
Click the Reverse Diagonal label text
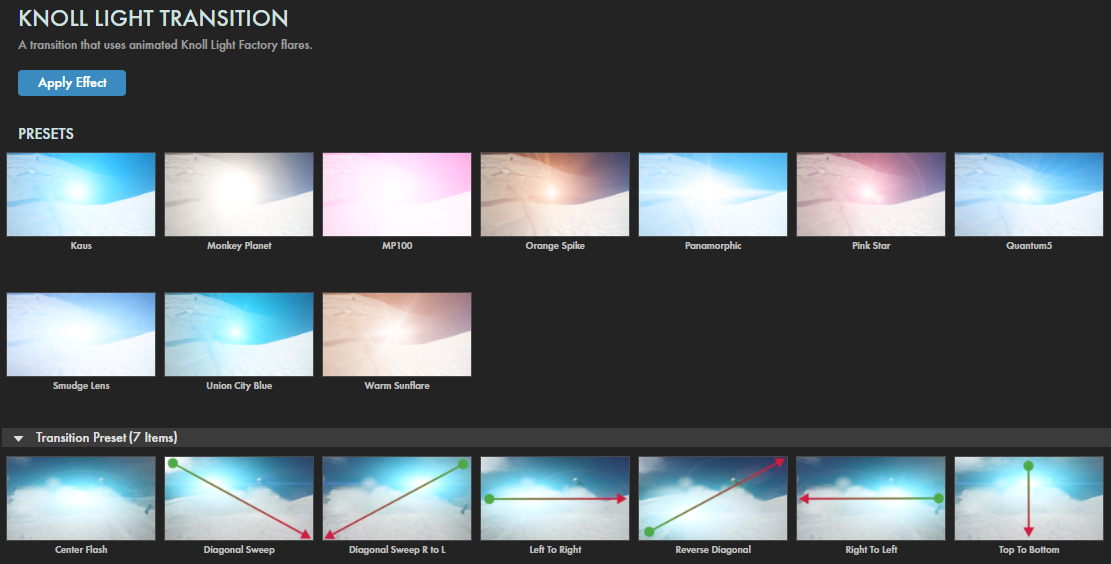(x=713, y=550)
